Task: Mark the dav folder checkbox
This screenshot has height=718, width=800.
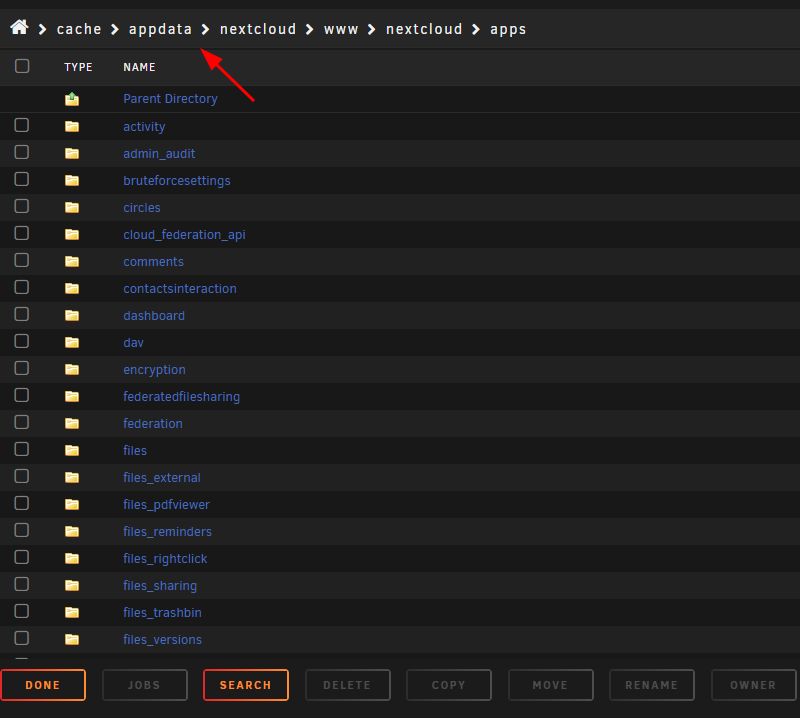Action: pyautogui.click(x=21, y=341)
